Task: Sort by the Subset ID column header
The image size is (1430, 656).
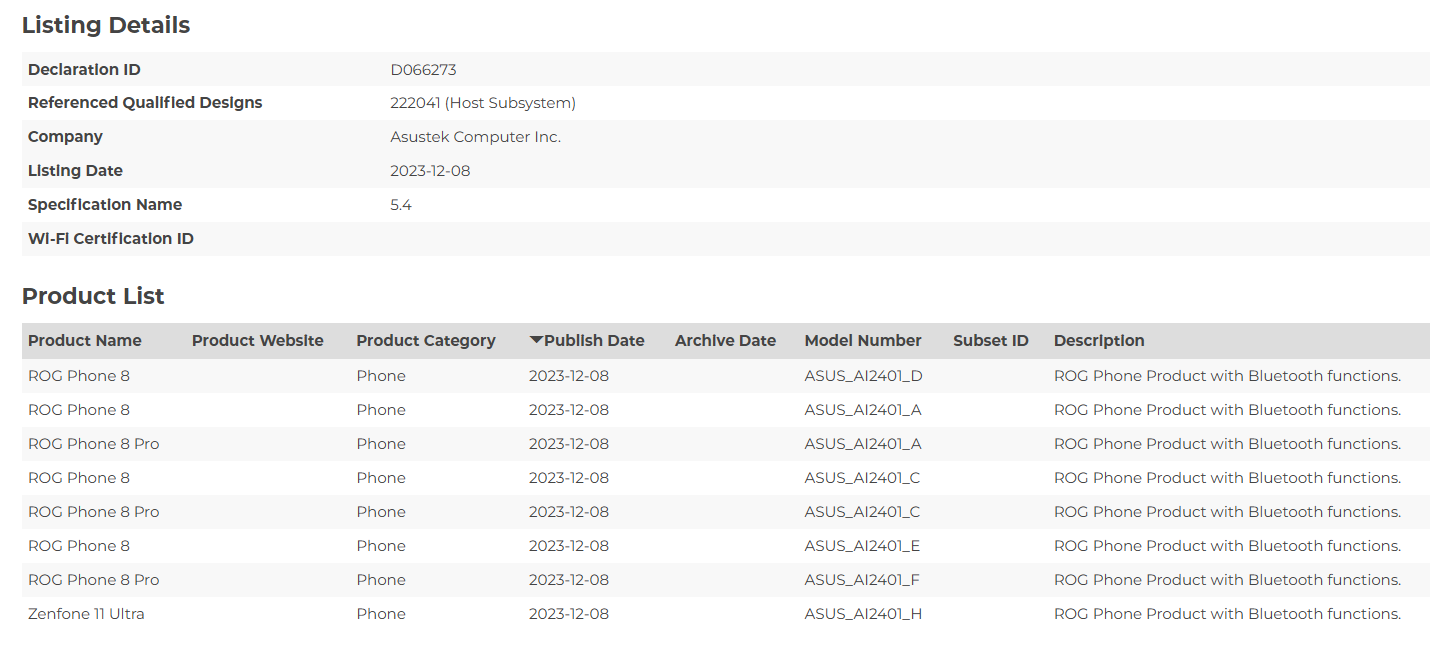Action: (991, 341)
